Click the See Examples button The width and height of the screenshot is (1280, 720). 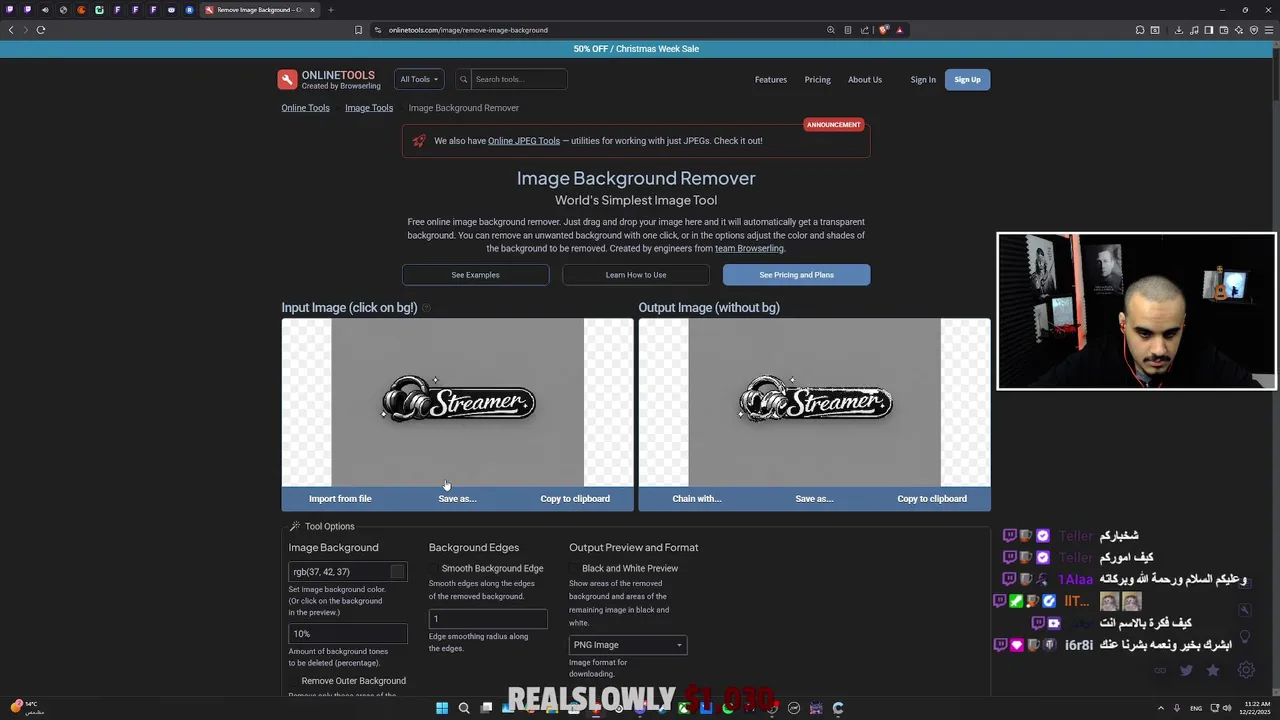point(475,275)
